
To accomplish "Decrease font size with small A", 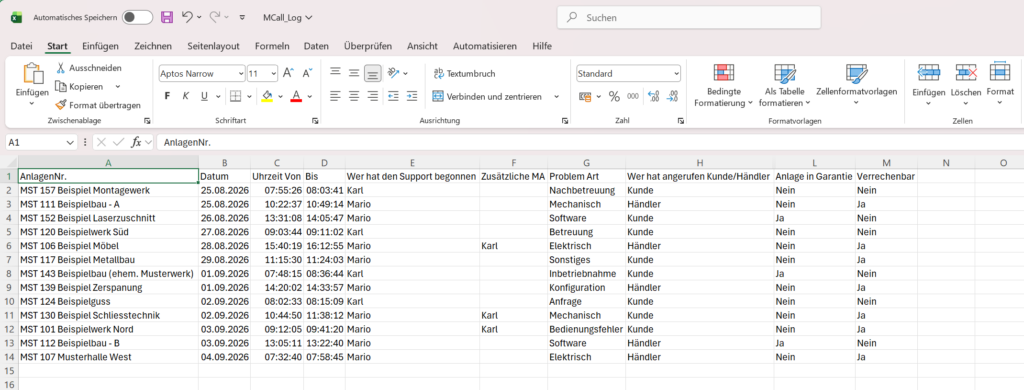I will pos(307,74).
